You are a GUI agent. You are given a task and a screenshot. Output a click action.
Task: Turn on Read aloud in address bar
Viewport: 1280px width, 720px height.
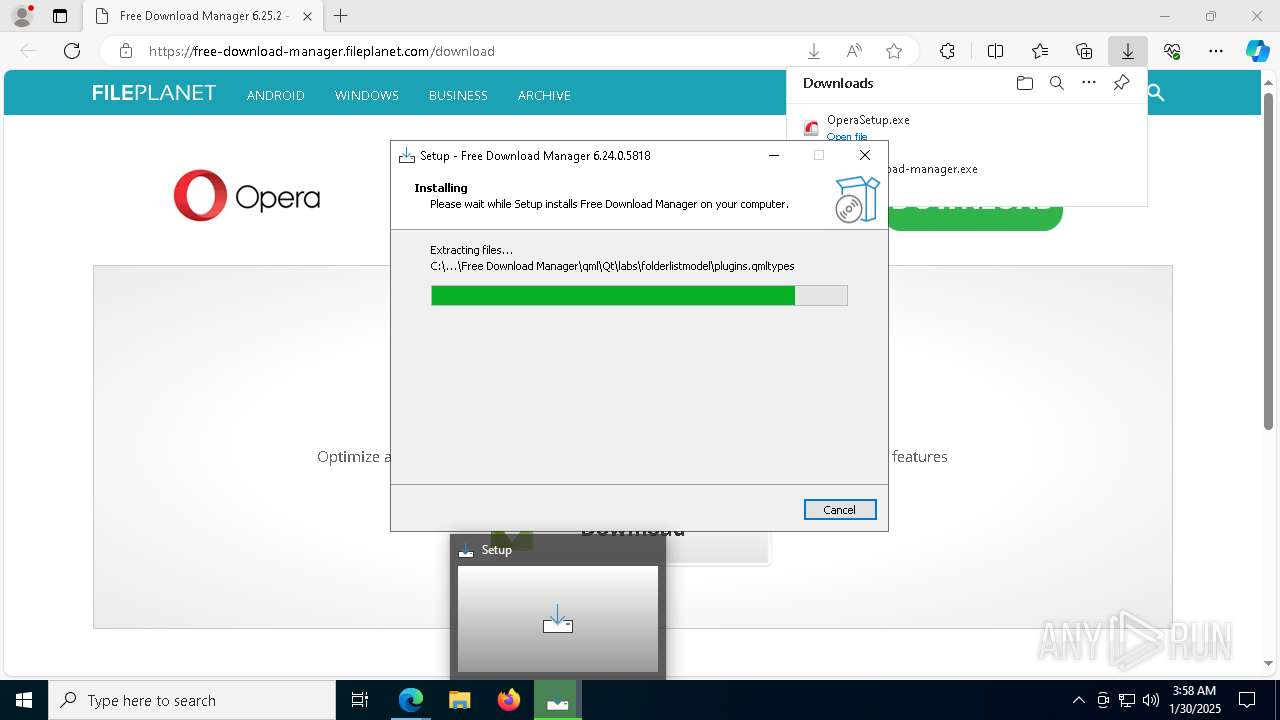854,51
